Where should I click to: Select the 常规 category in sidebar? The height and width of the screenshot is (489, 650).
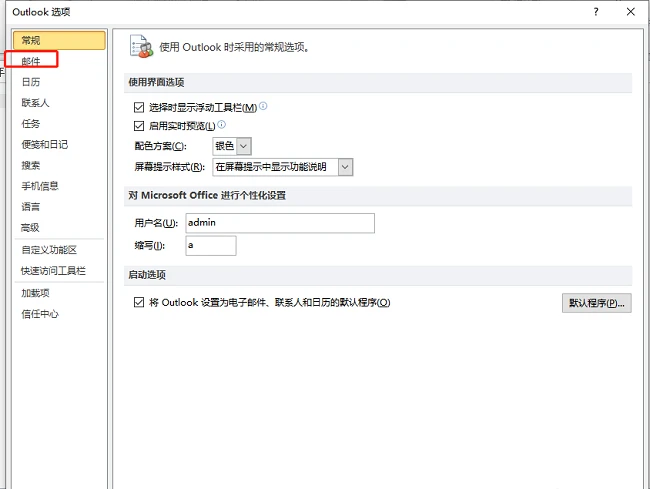59,40
